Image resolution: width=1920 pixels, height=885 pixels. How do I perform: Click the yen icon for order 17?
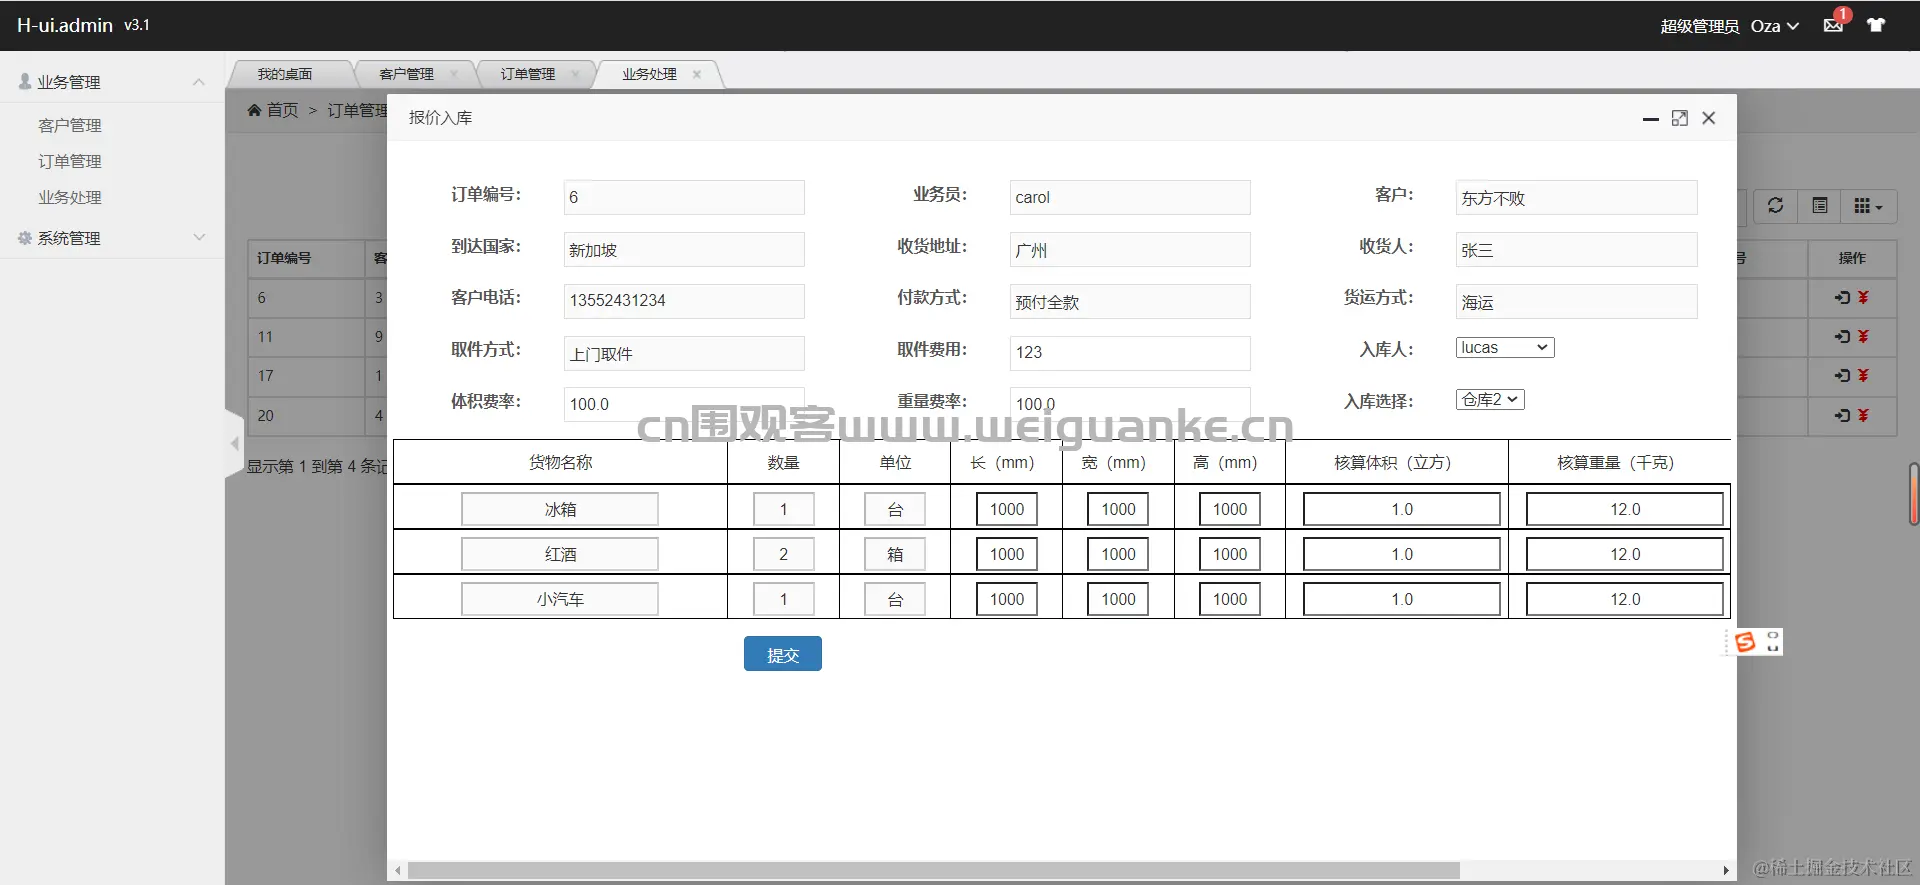click(1863, 375)
